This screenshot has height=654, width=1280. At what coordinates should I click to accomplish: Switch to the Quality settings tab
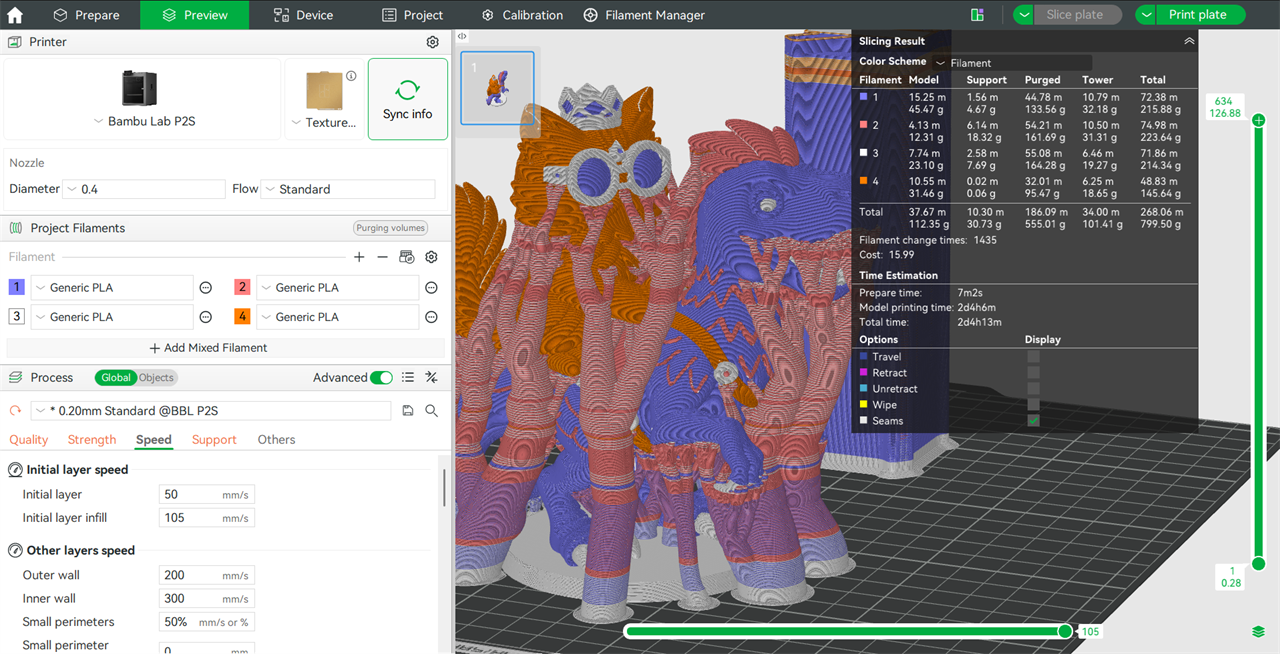click(x=28, y=440)
